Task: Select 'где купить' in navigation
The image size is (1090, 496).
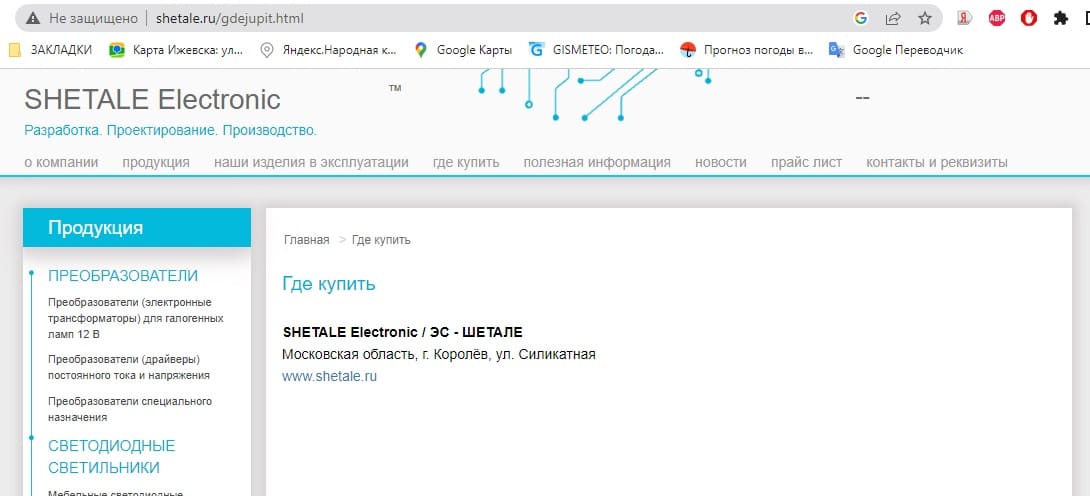Action: [x=466, y=162]
